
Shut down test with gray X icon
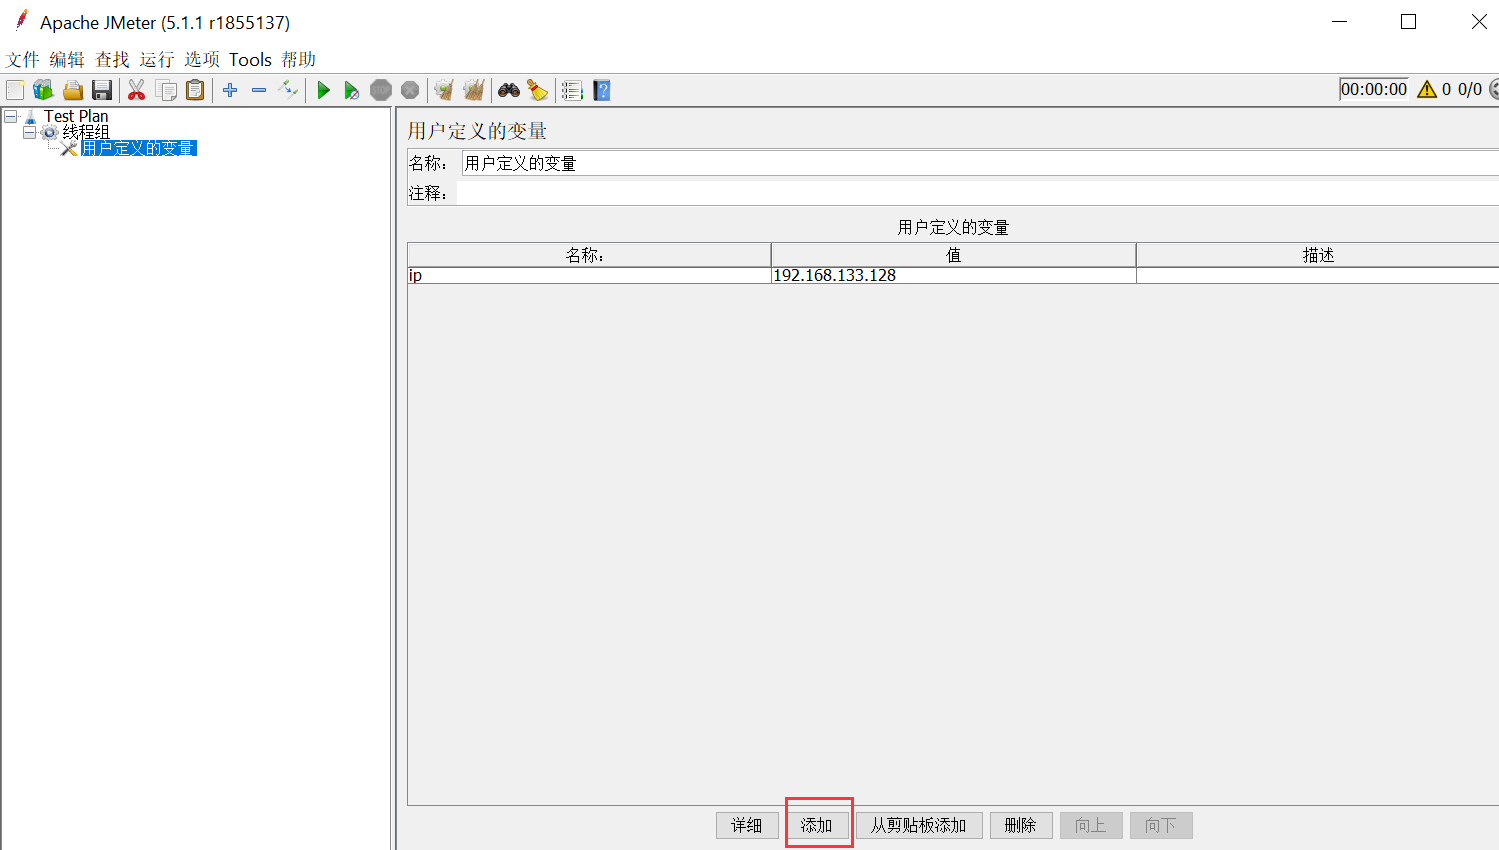coord(410,90)
